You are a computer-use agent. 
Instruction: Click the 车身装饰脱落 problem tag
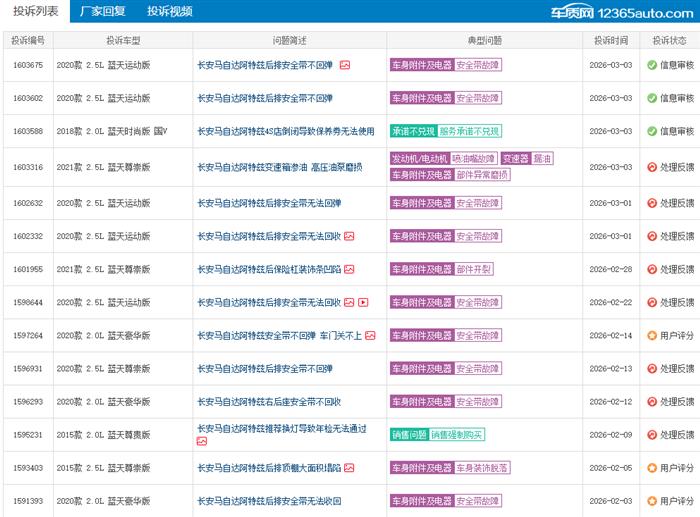pos(482,467)
